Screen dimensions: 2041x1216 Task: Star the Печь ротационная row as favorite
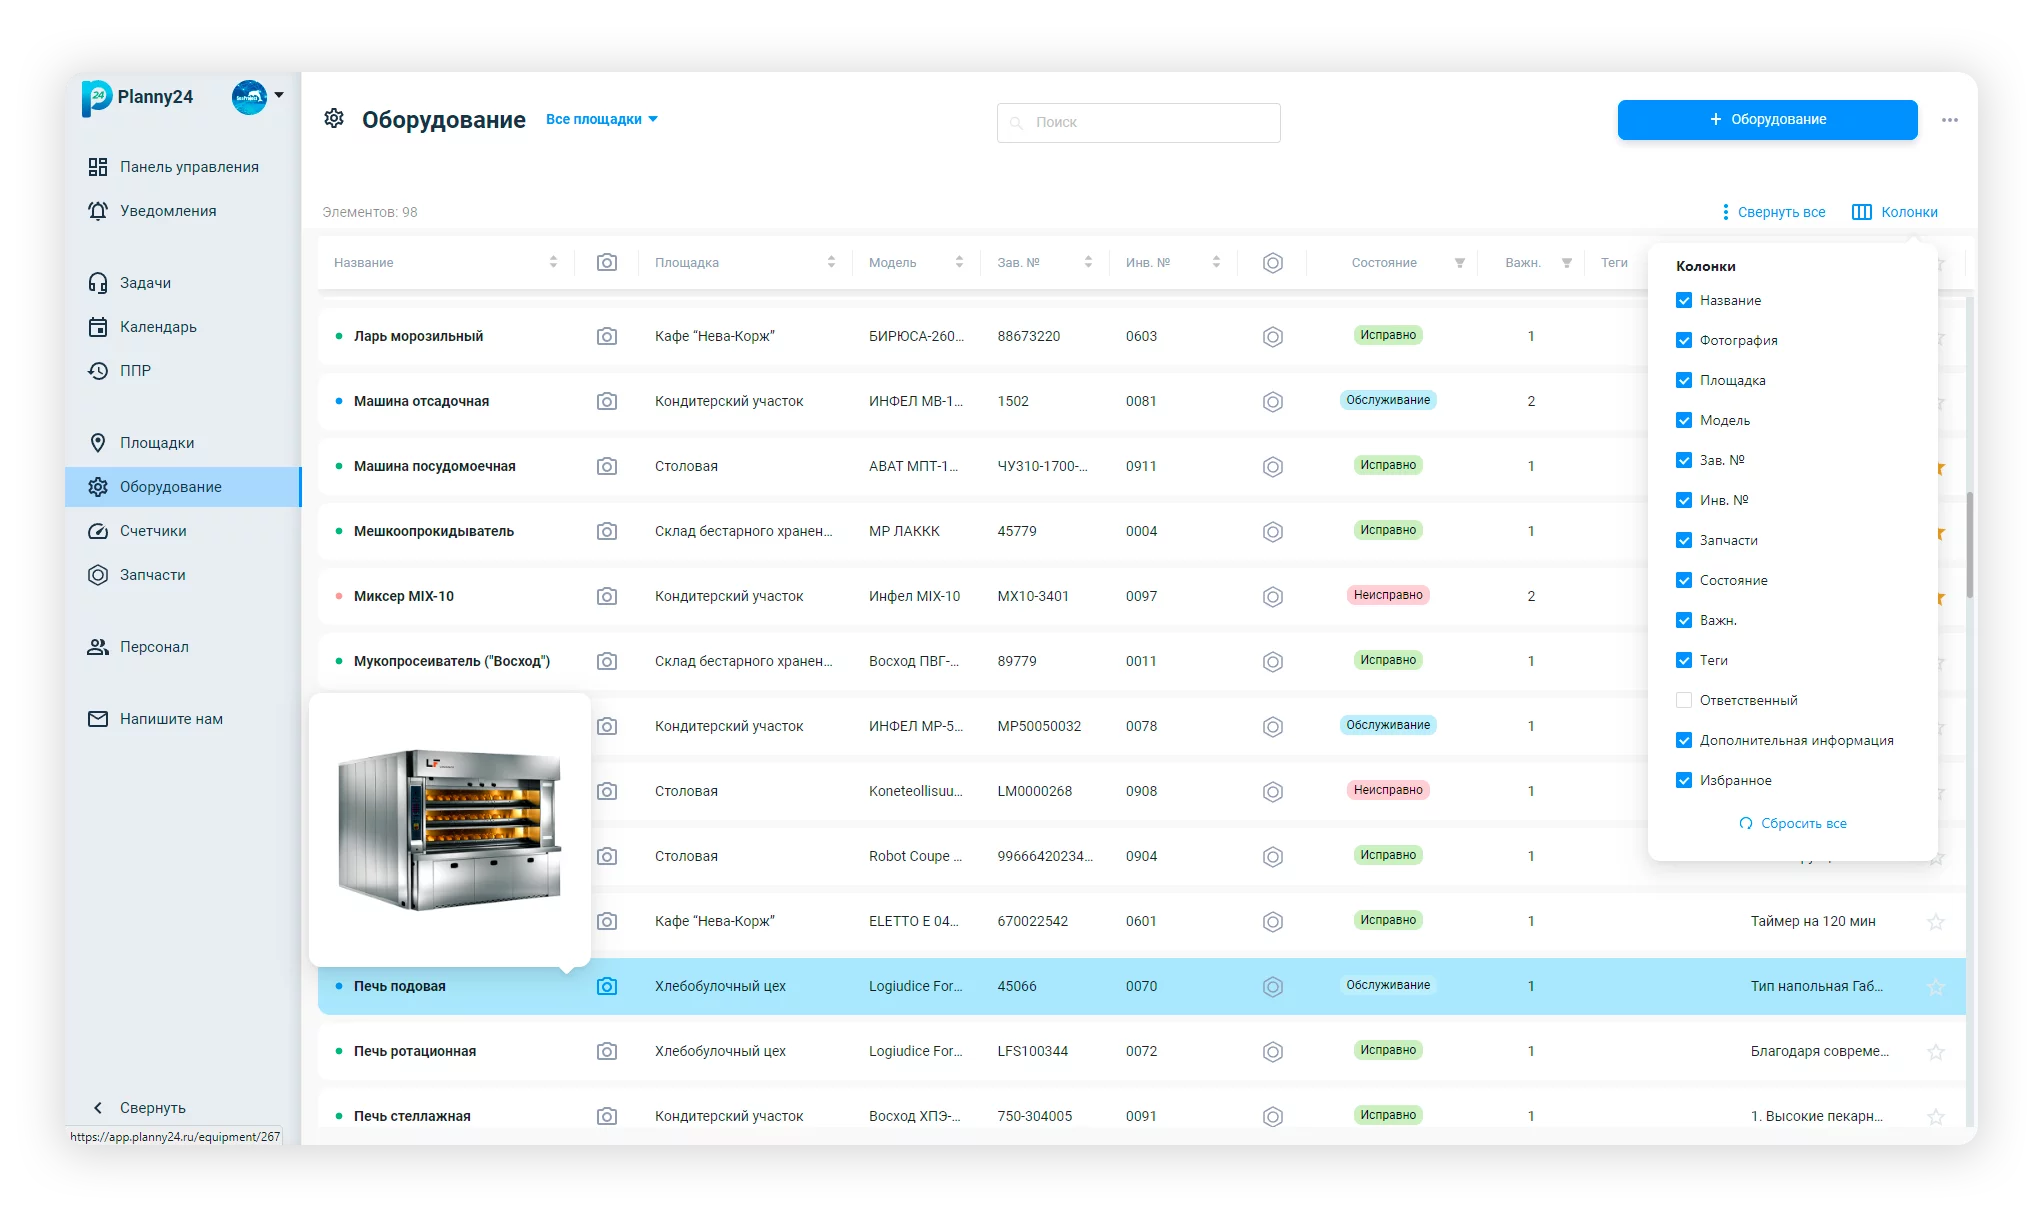pyautogui.click(x=1935, y=1052)
